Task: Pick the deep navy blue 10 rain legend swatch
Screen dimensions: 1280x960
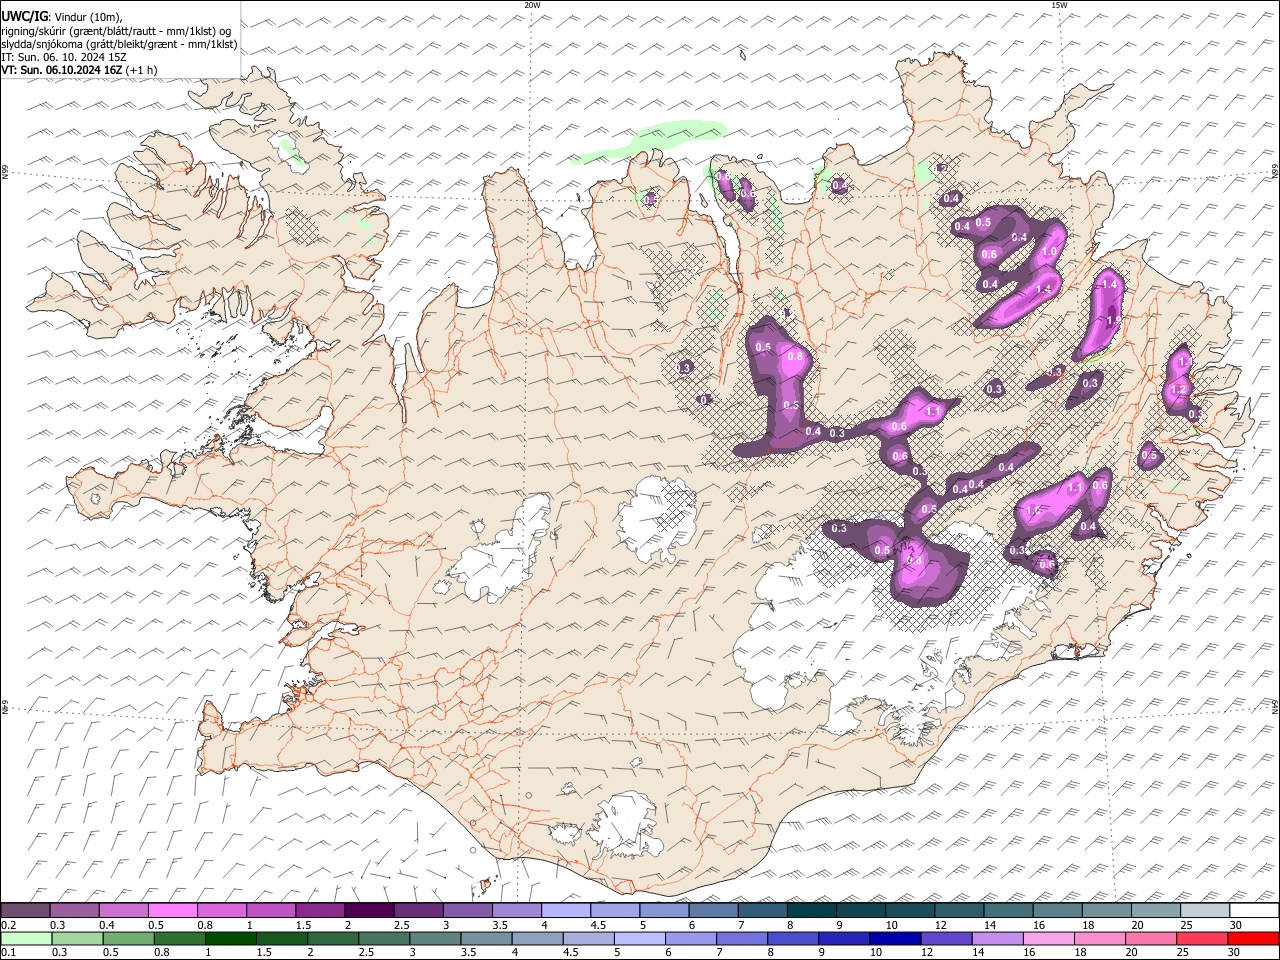Action: pyautogui.click(x=894, y=939)
